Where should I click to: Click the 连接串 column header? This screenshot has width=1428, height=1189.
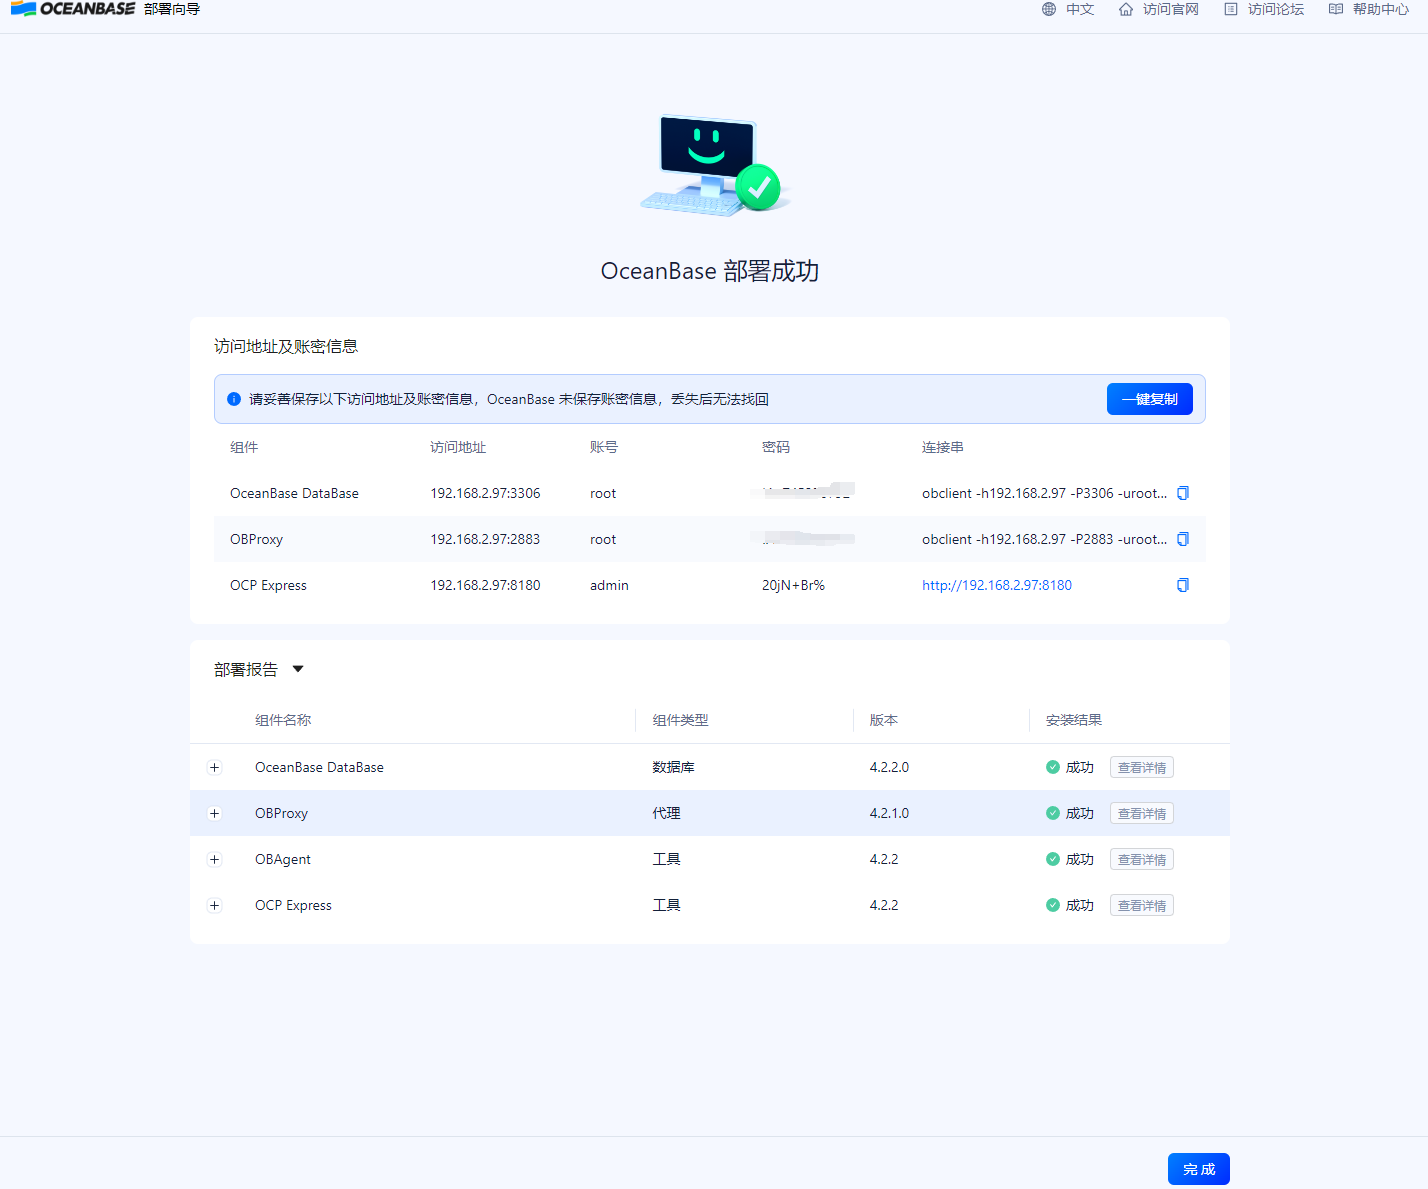pyautogui.click(x=943, y=447)
